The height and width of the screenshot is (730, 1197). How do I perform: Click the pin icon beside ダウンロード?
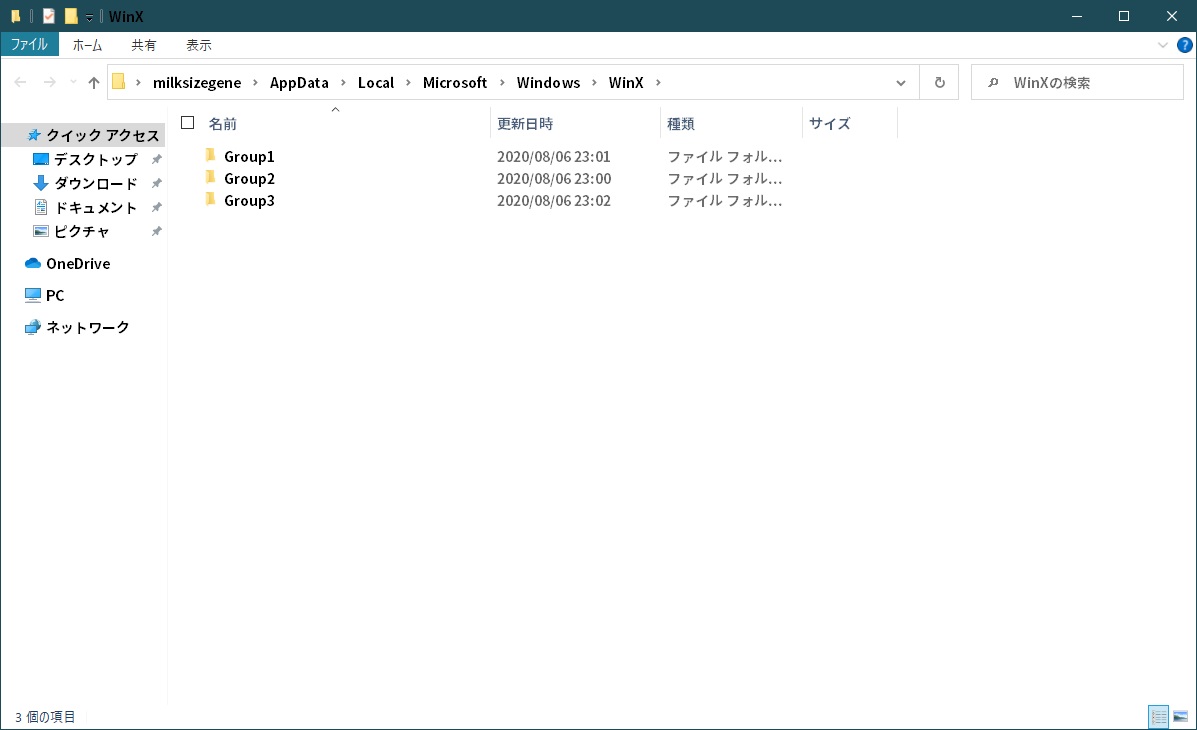[x=156, y=183]
